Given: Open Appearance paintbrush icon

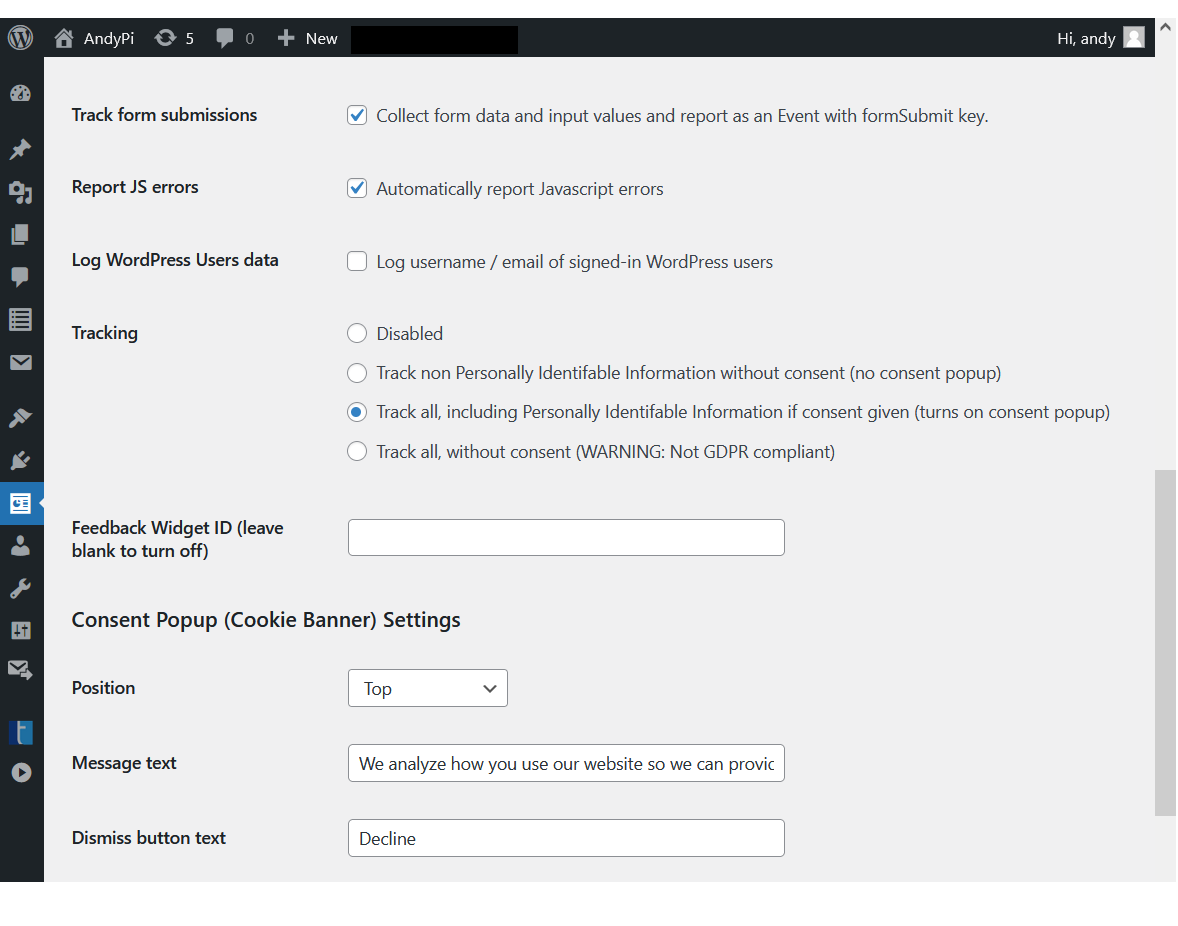Looking at the screenshot, I should tap(21, 418).
